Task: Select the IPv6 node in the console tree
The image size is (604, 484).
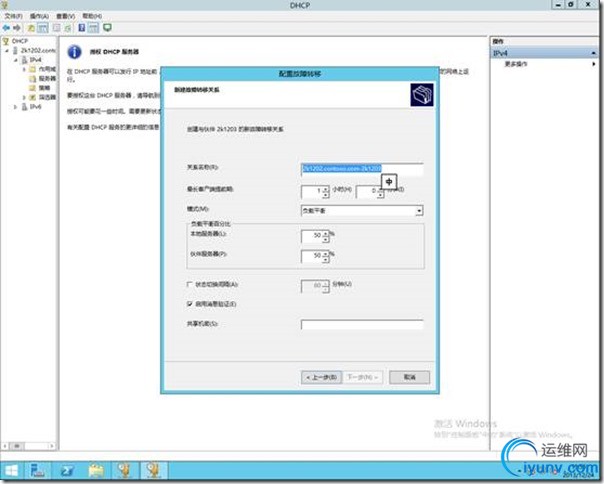Action: pos(32,107)
